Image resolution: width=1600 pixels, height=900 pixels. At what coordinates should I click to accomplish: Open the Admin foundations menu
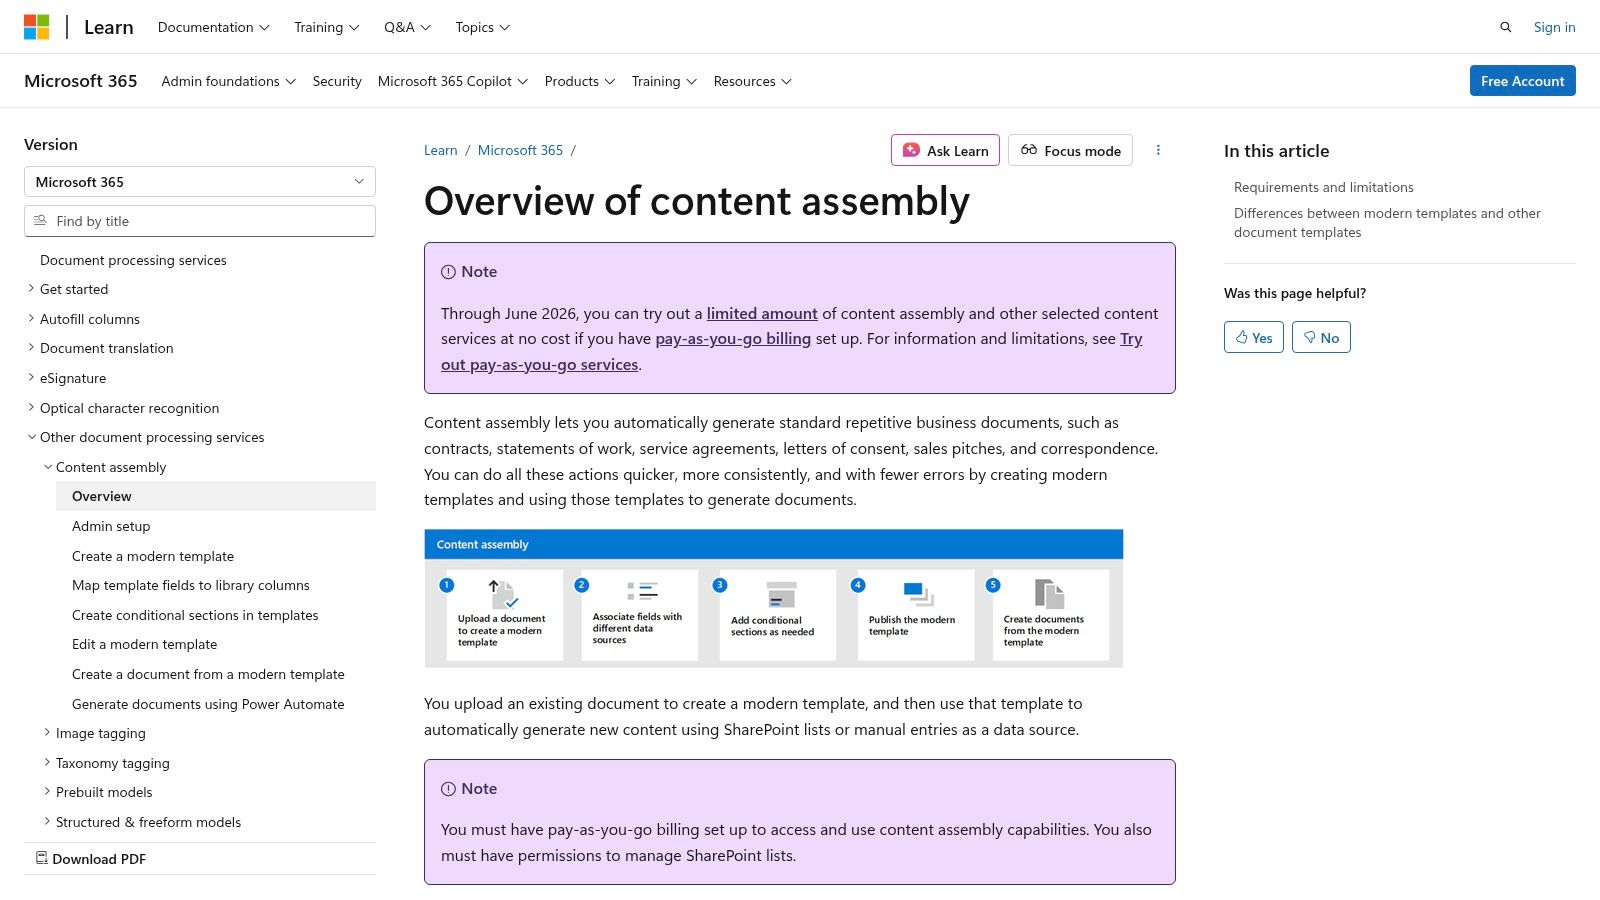(x=228, y=81)
